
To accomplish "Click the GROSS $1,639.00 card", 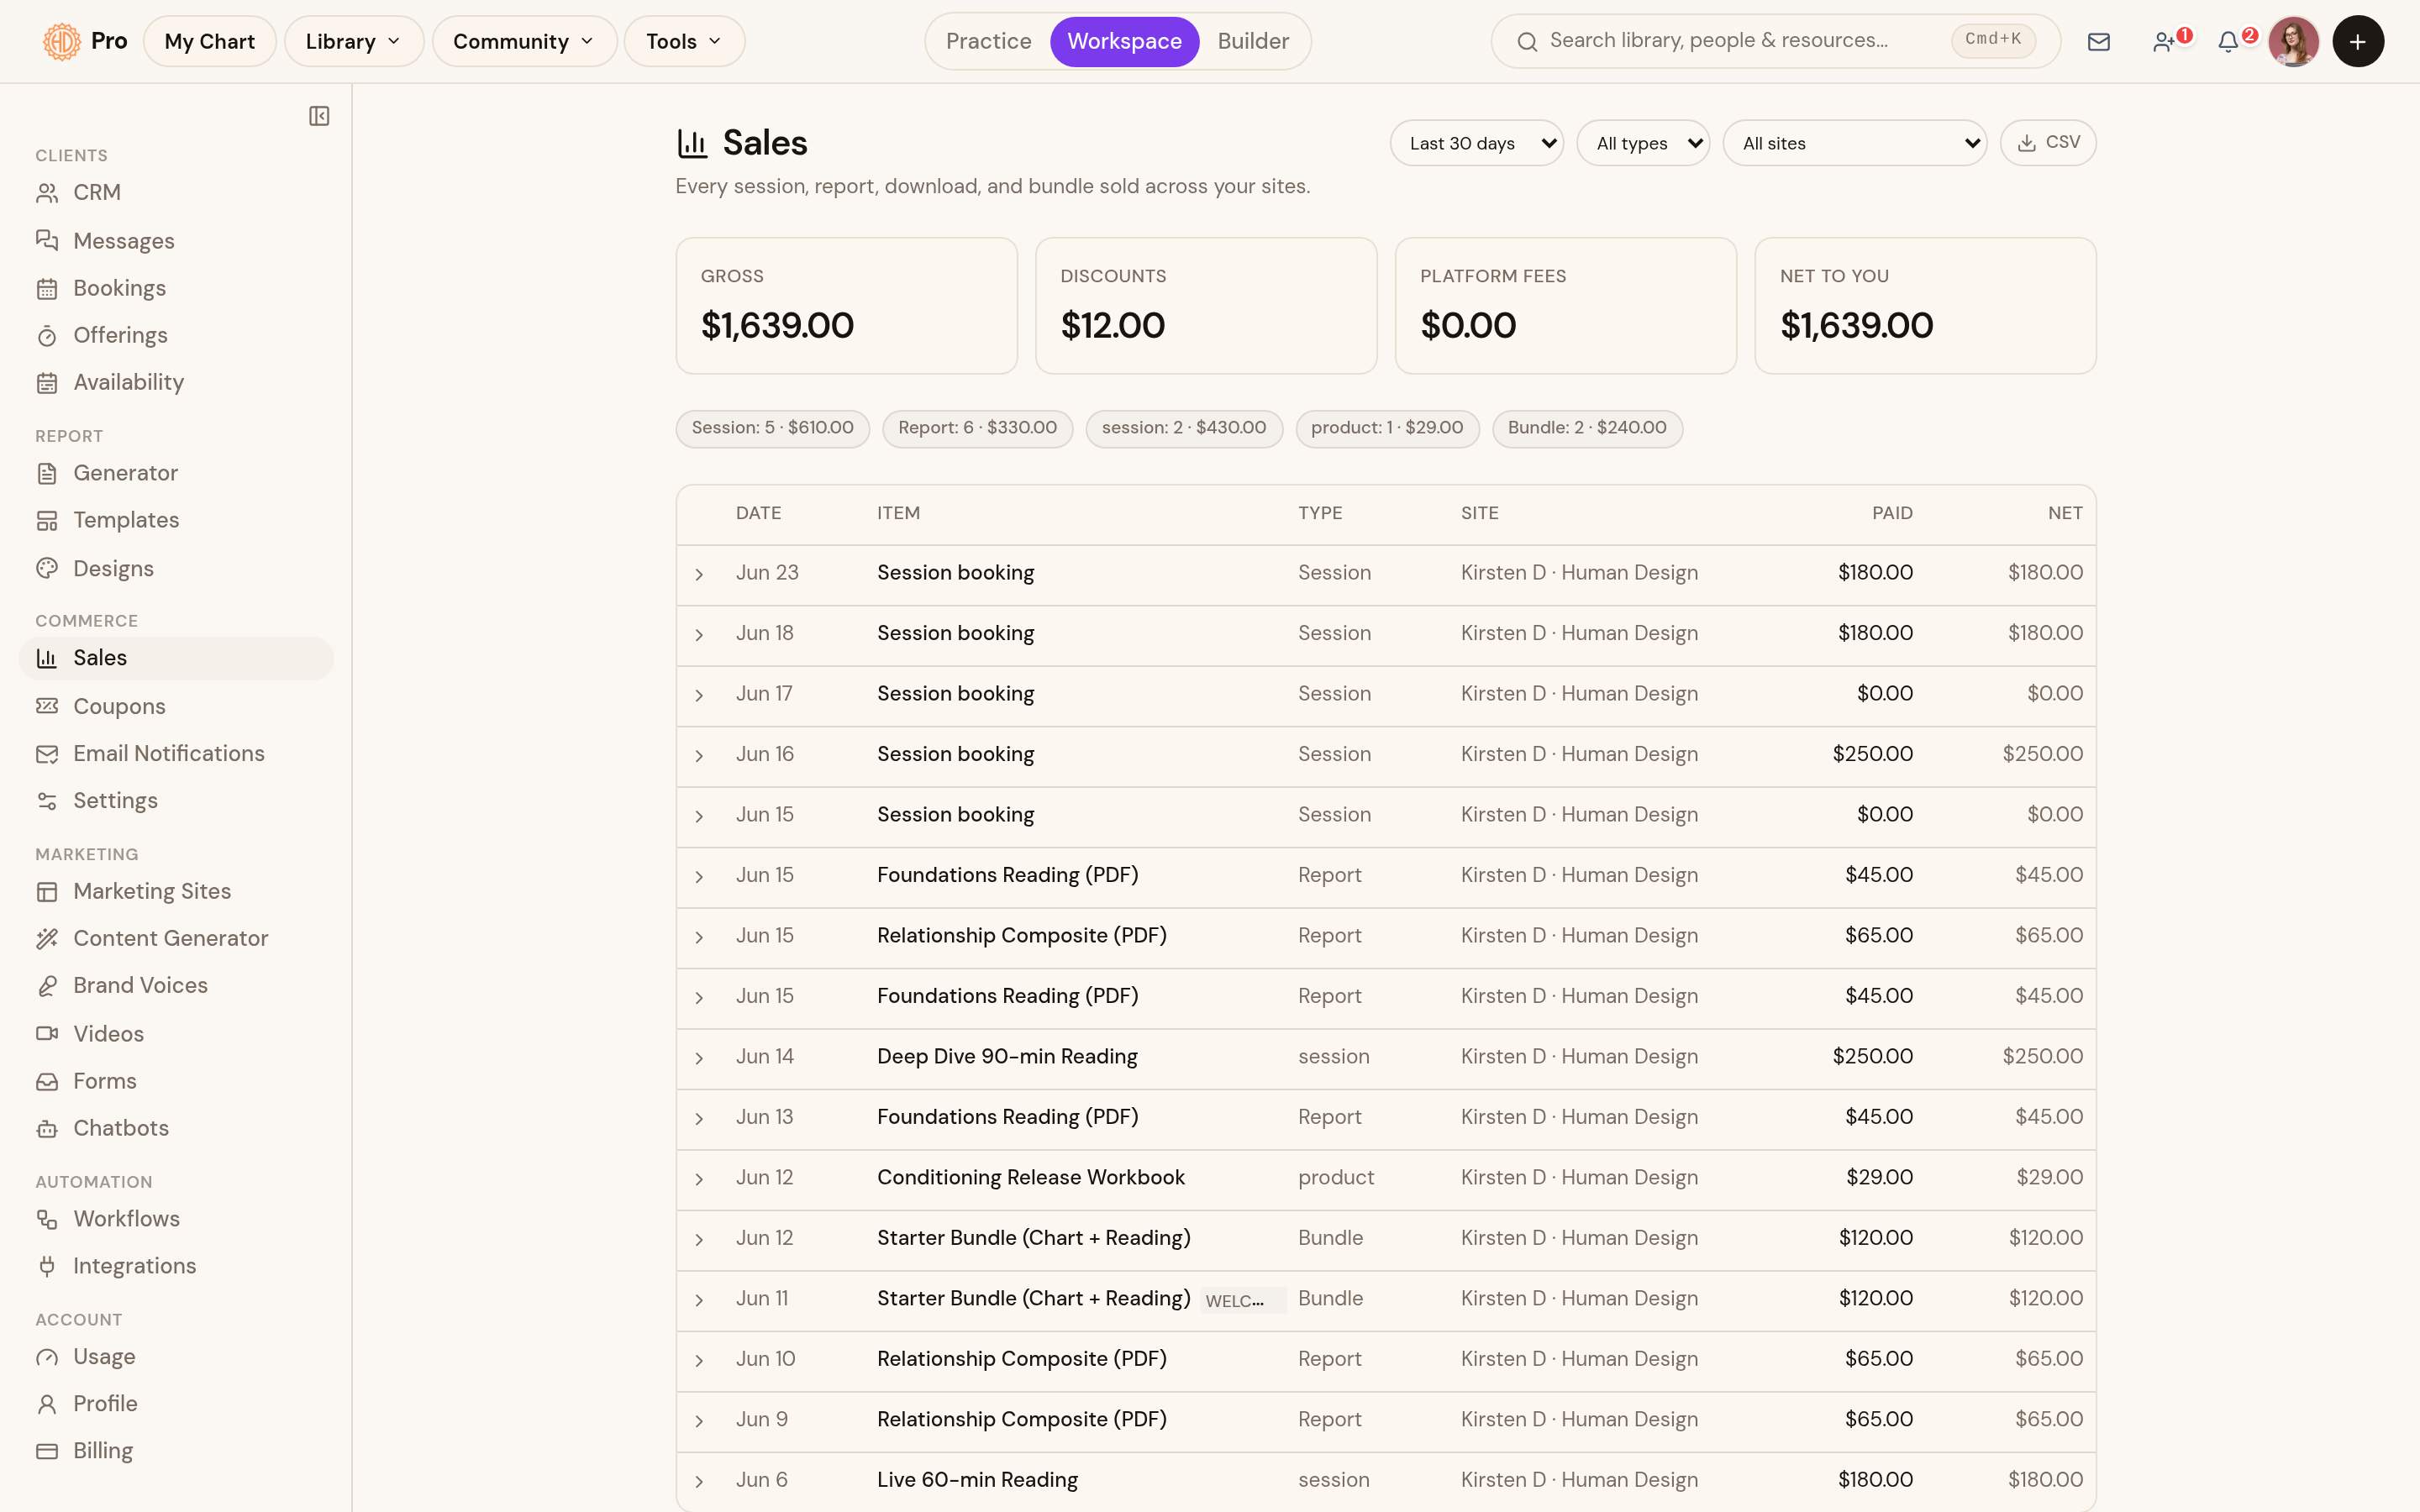I will (846, 306).
